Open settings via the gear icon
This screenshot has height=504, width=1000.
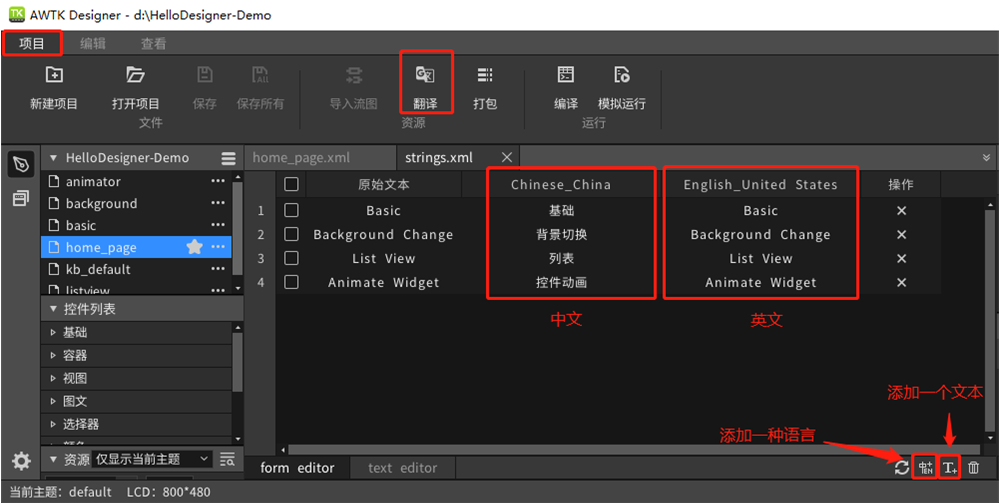(21, 460)
